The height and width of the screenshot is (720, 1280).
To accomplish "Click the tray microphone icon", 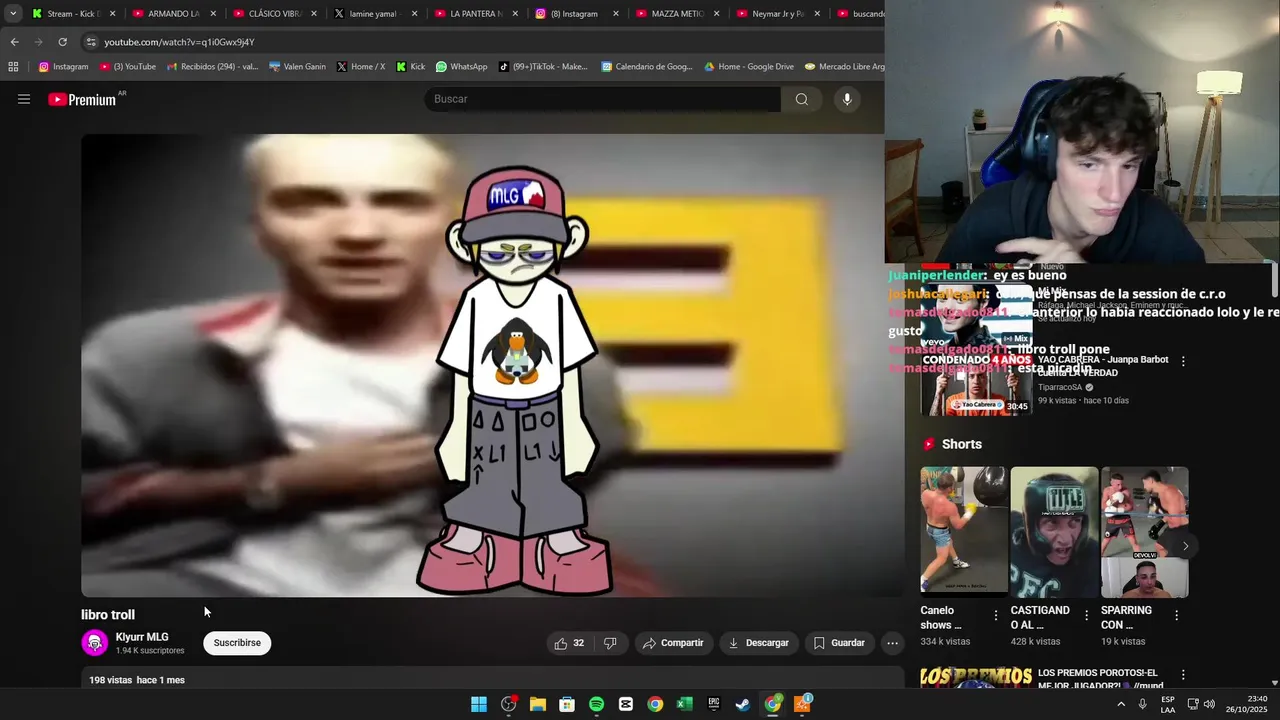I will pos(1142,704).
